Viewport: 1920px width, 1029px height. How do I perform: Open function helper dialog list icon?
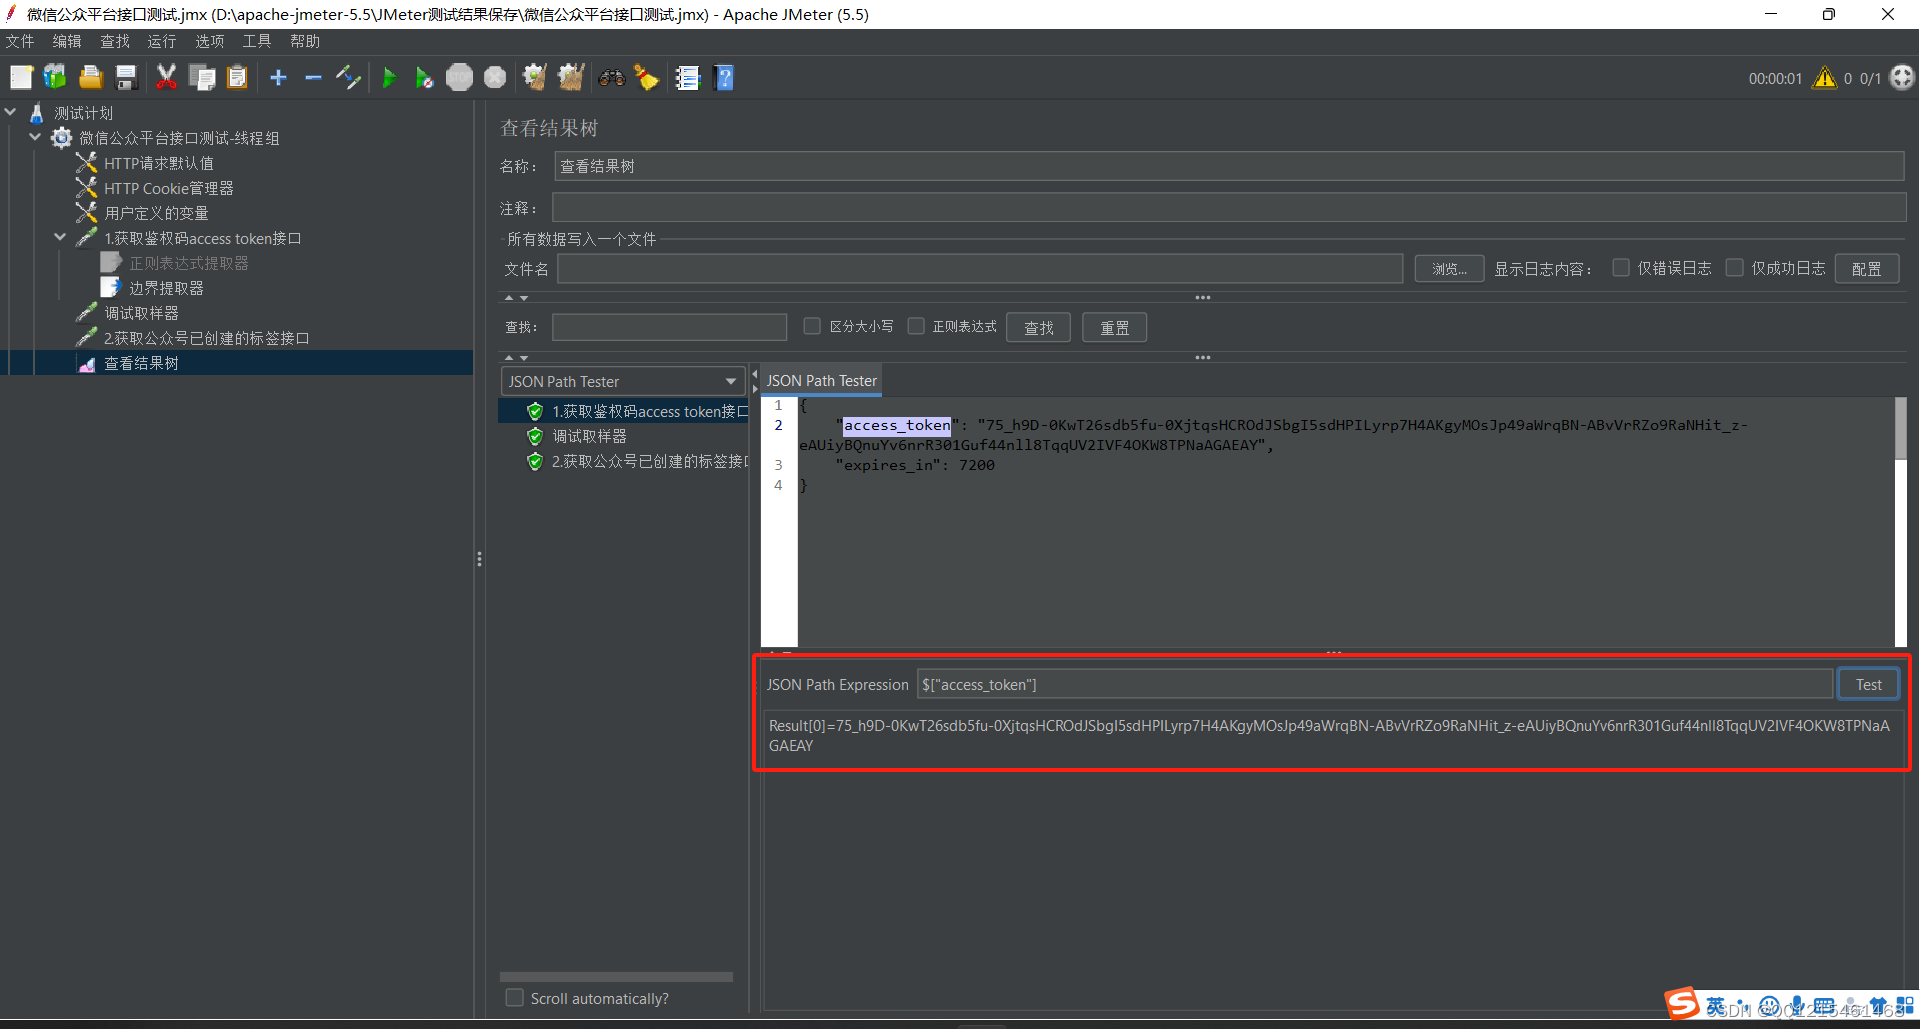tap(687, 77)
